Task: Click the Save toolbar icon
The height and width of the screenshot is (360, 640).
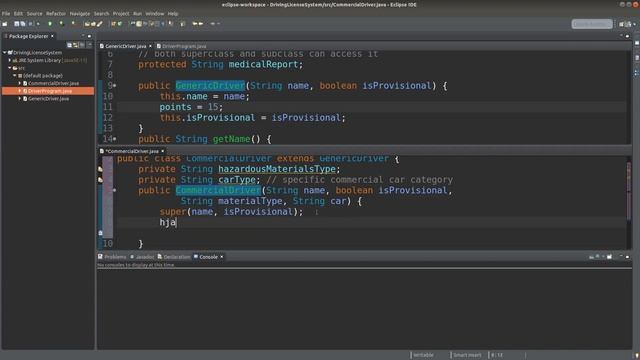Action: click(17, 24)
